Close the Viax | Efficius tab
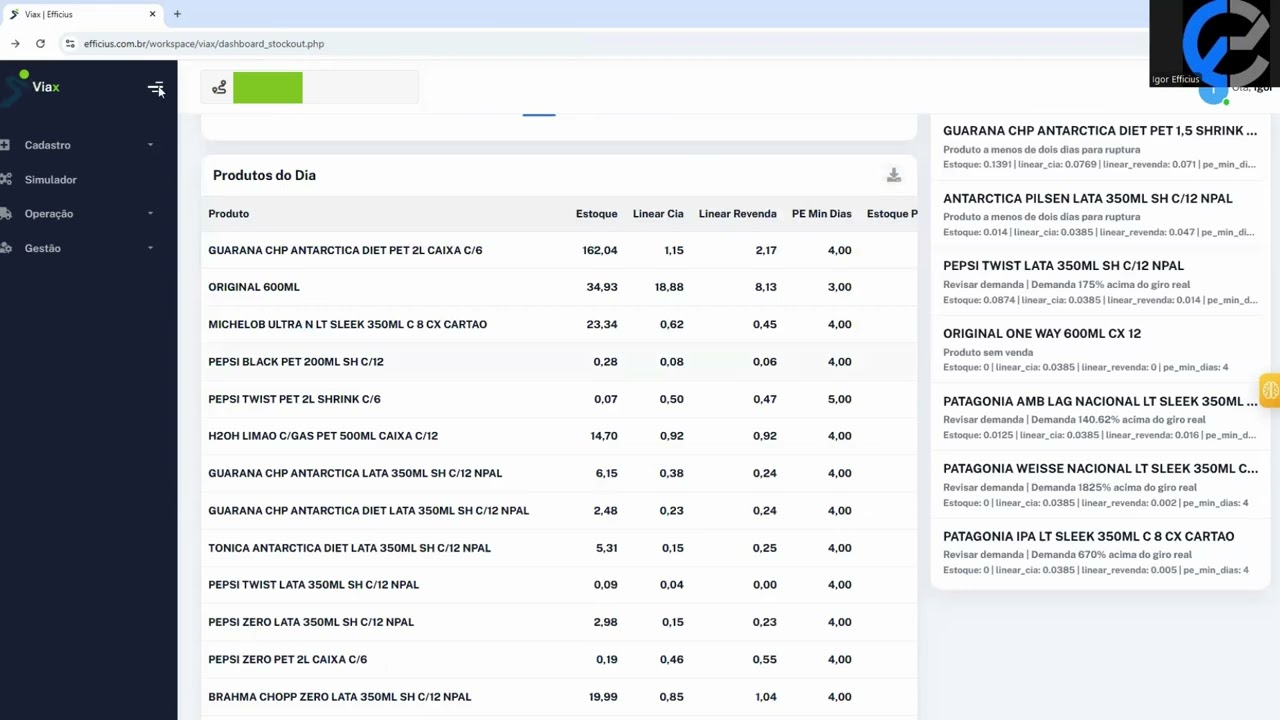Screen dimensions: 1280x720 [x=153, y=14]
